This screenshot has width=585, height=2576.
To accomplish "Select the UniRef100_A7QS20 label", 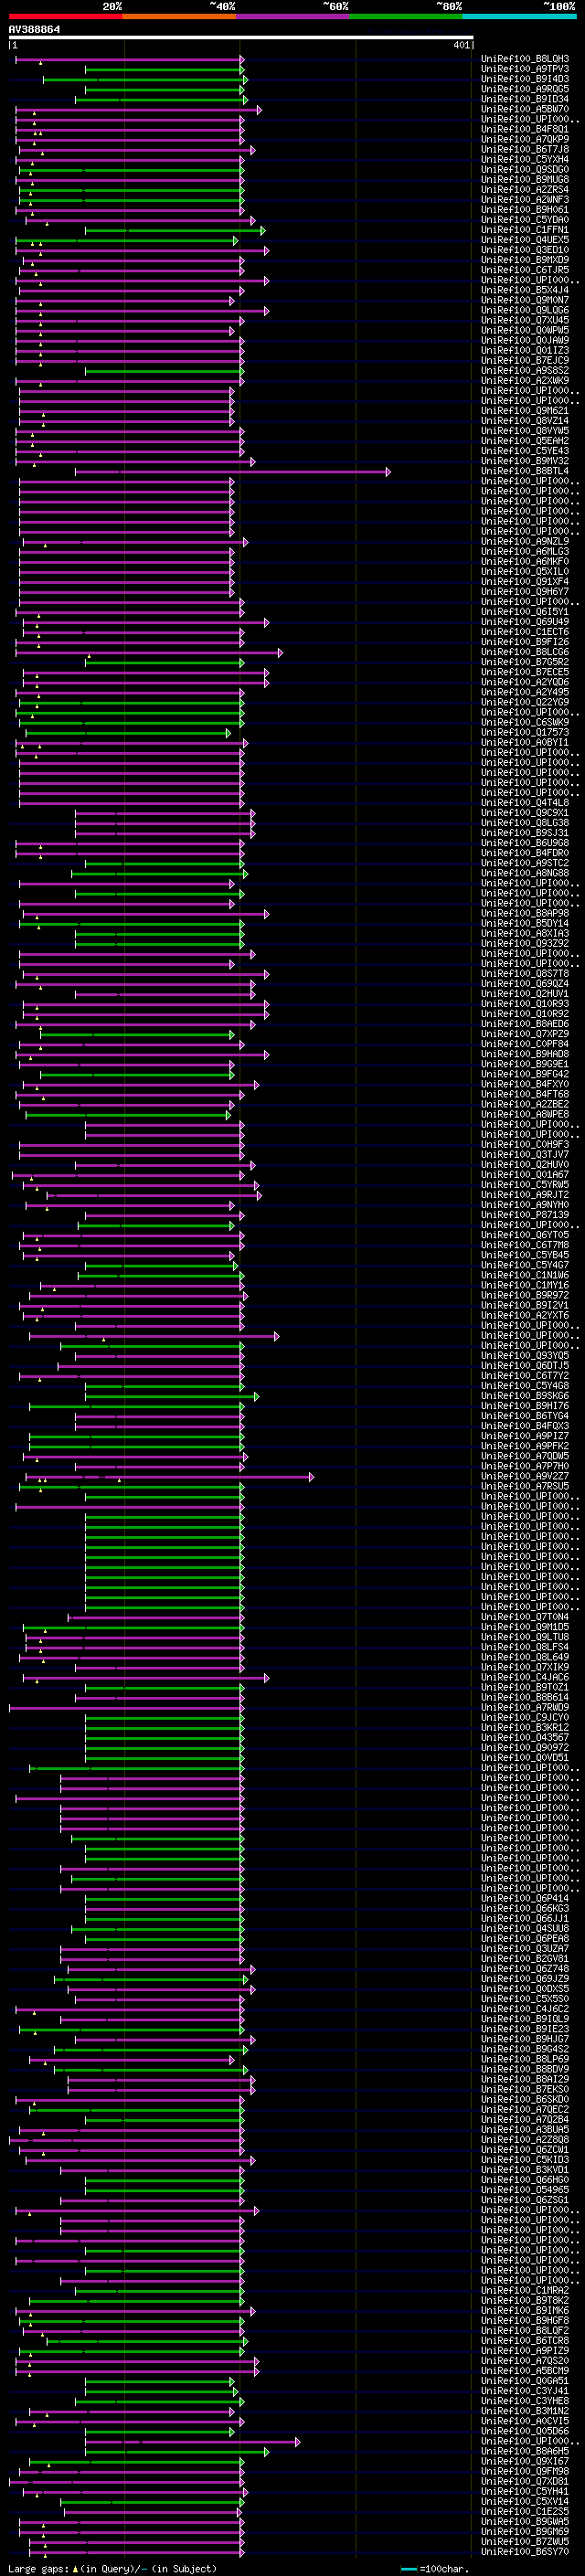I will [x=524, y=2361].
